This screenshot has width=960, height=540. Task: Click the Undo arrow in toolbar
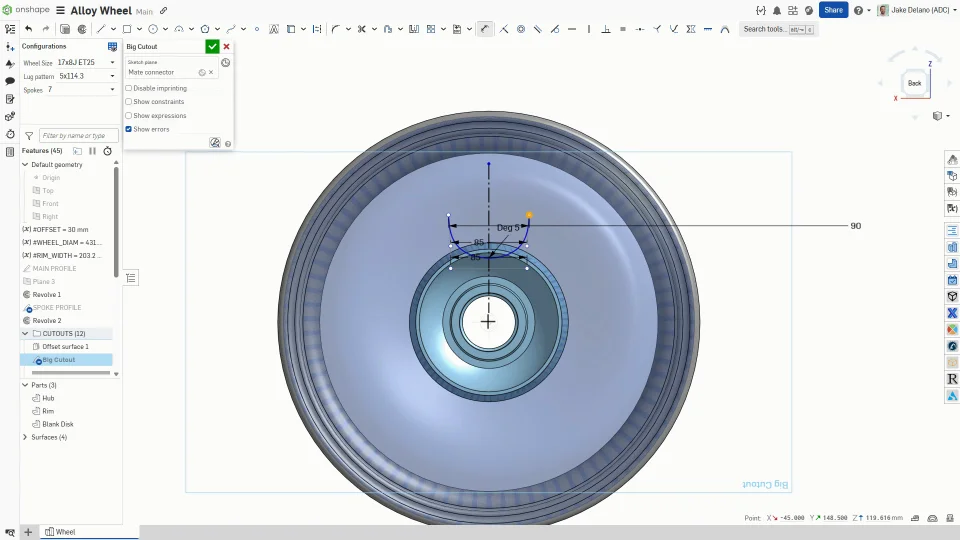click(28, 29)
